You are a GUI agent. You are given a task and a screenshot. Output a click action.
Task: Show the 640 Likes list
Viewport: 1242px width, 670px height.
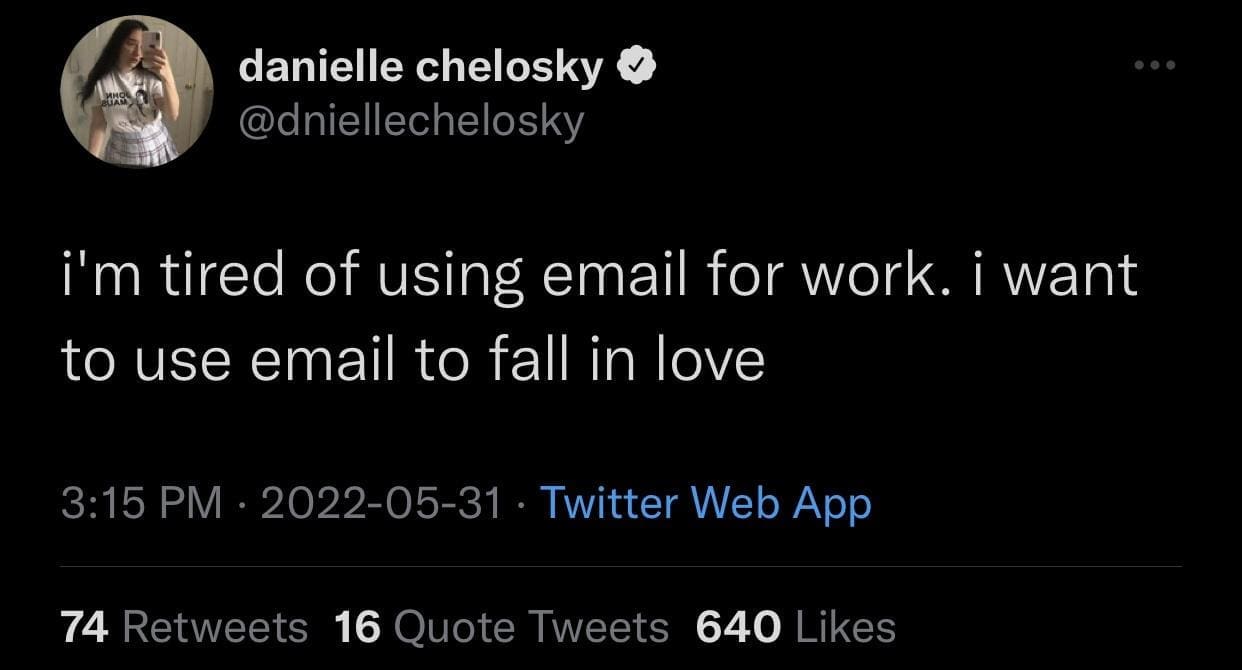tap(795, 627)
